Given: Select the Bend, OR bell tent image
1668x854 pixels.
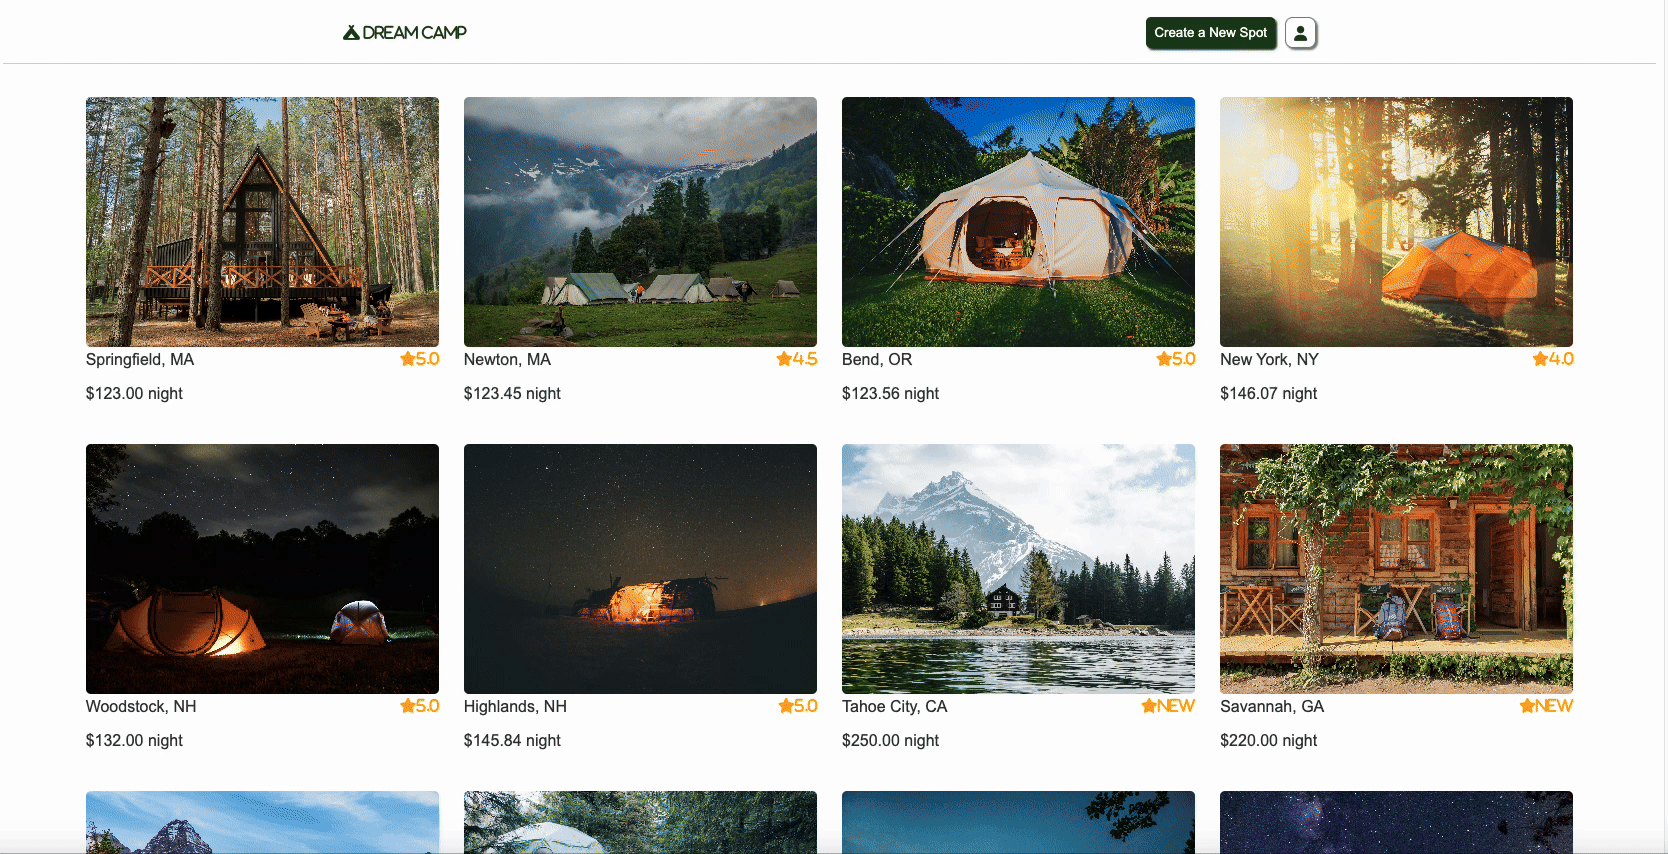Looking at the screenshot, I should point(1018,222).
